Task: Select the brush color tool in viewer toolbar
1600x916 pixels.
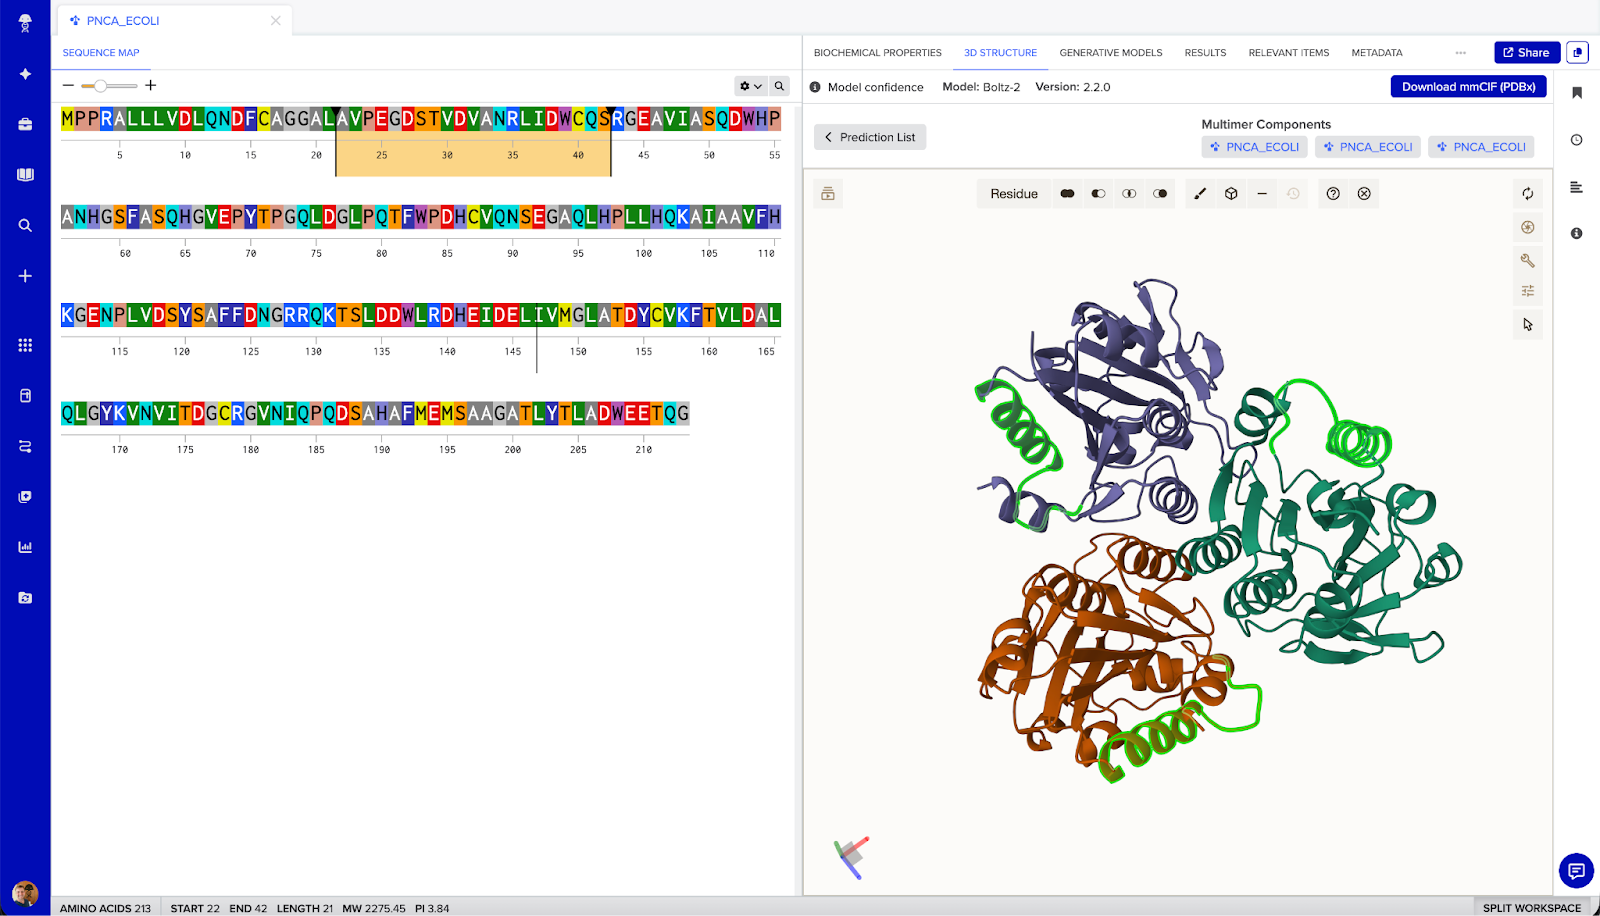Action: point(1200,194)
